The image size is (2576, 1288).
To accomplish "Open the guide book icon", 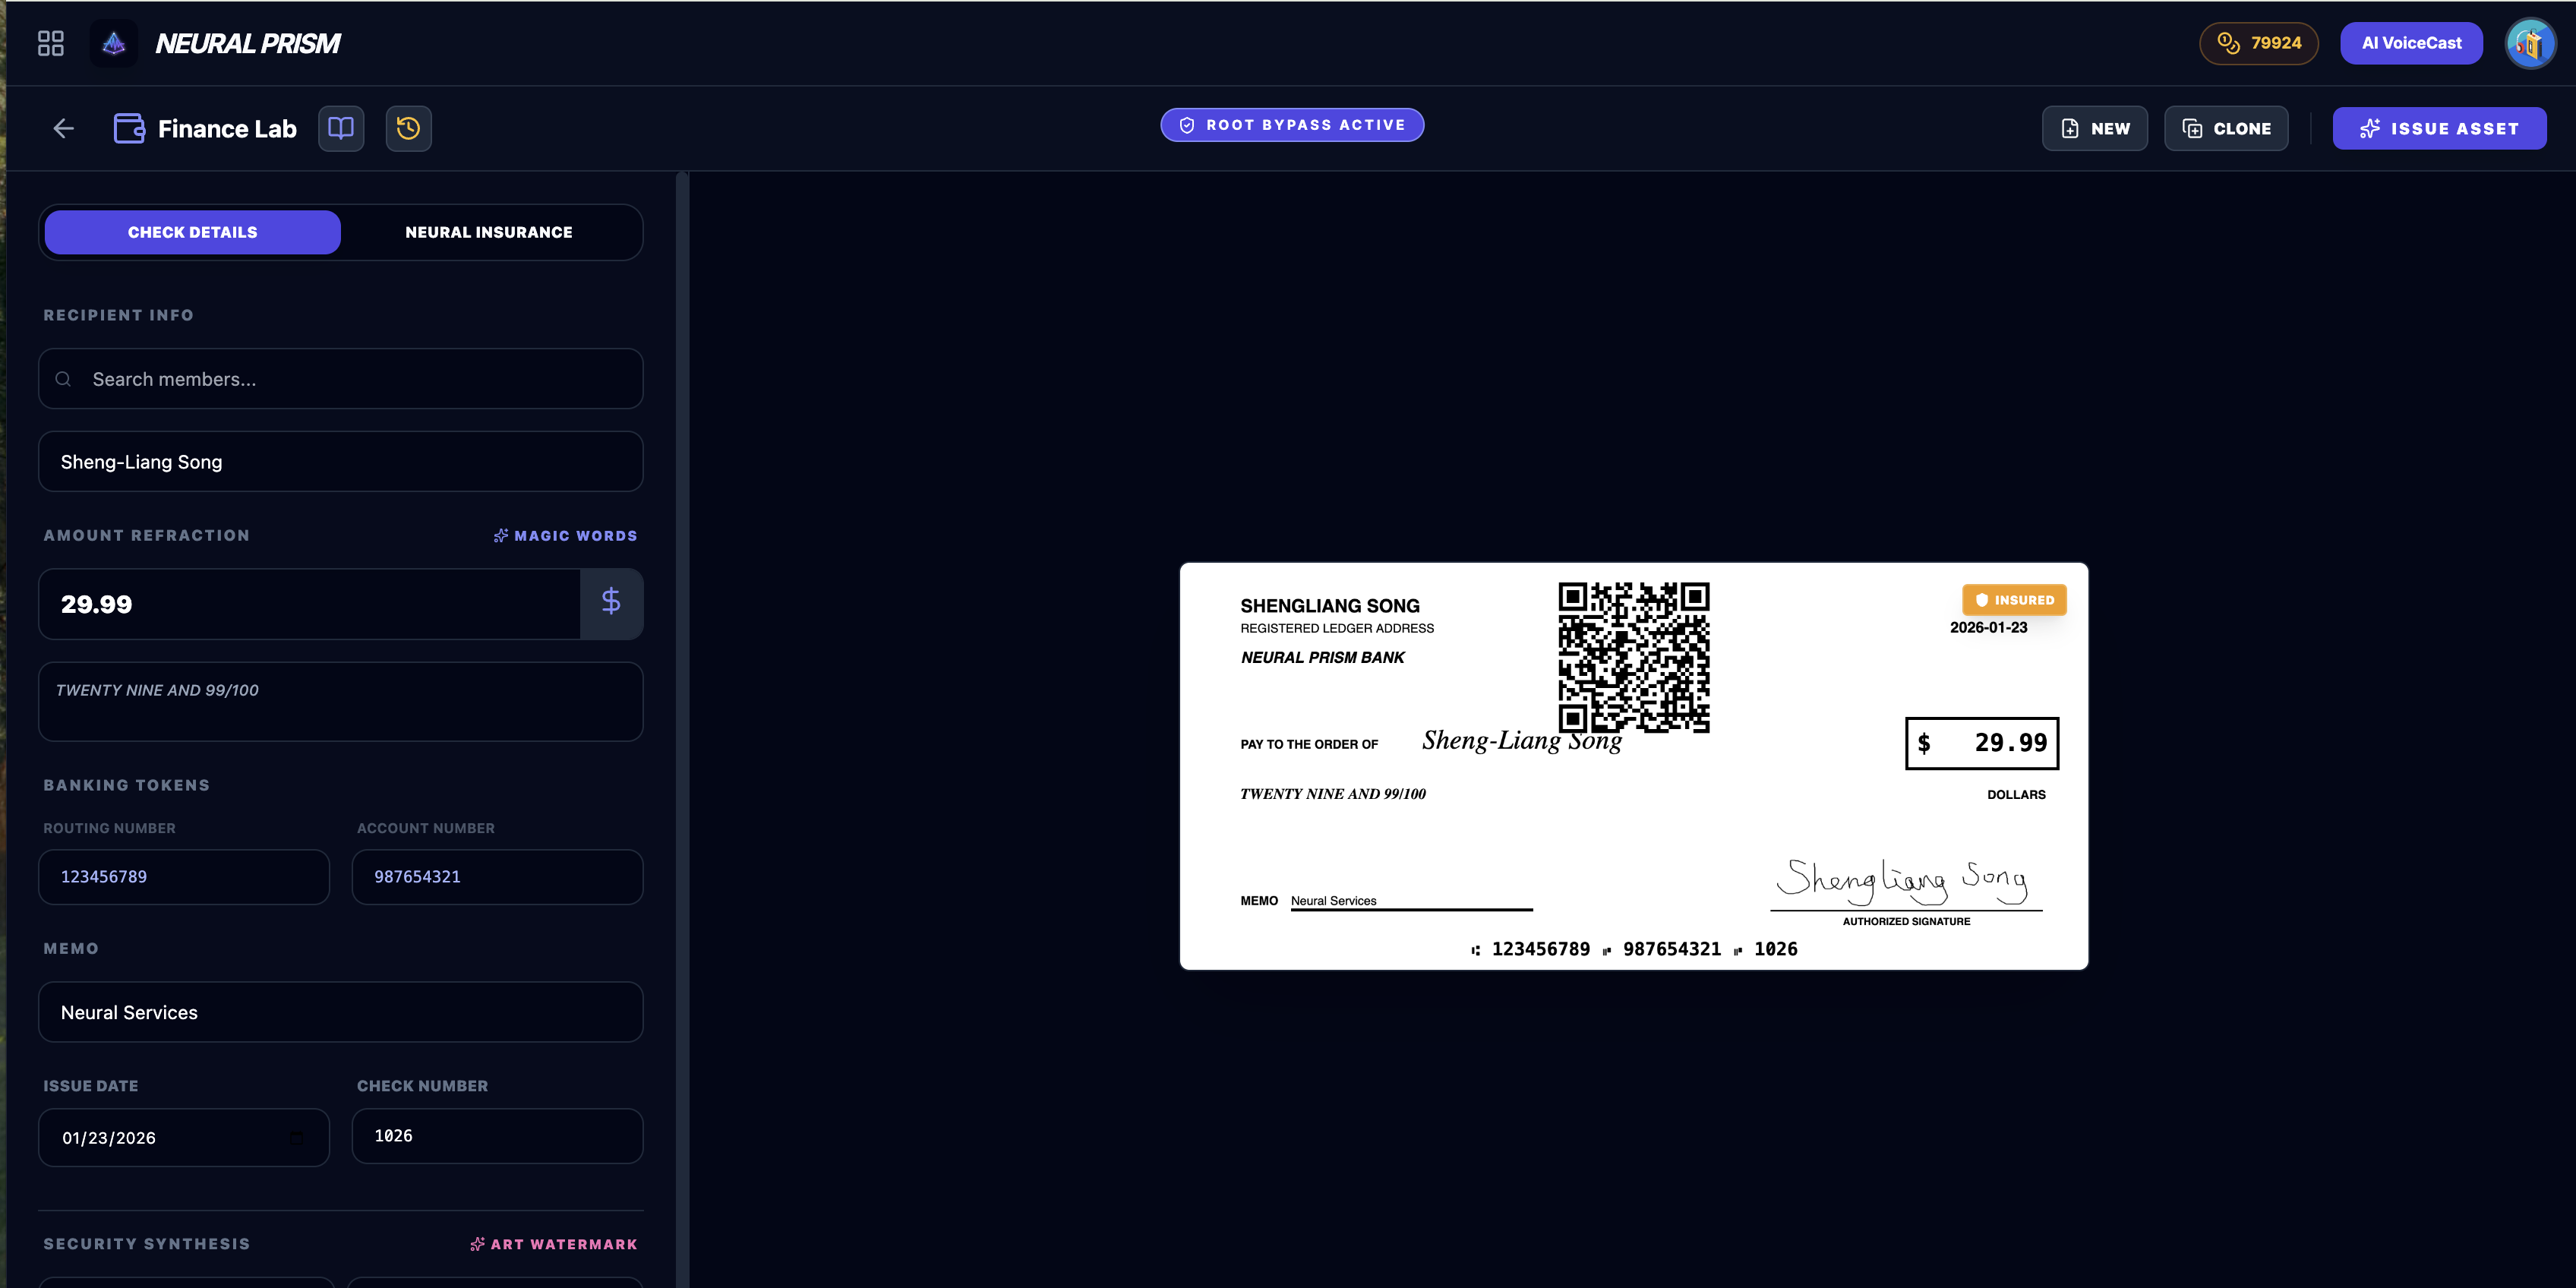I will [x=341, y=128].
